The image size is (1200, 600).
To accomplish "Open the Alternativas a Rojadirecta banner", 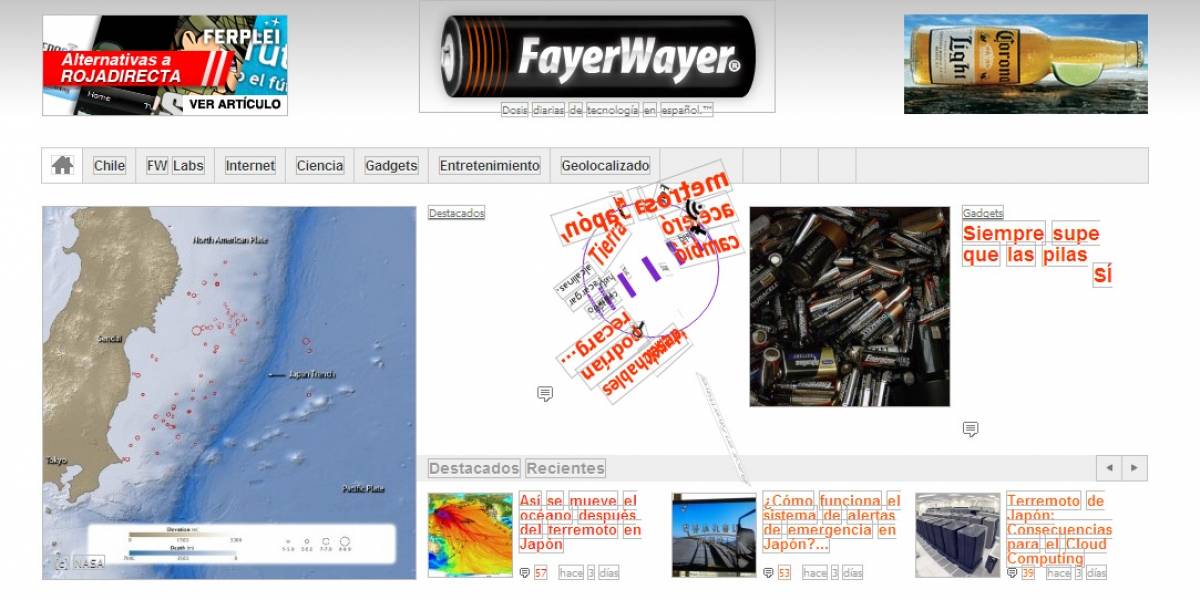I will click(x=165, y=65).
